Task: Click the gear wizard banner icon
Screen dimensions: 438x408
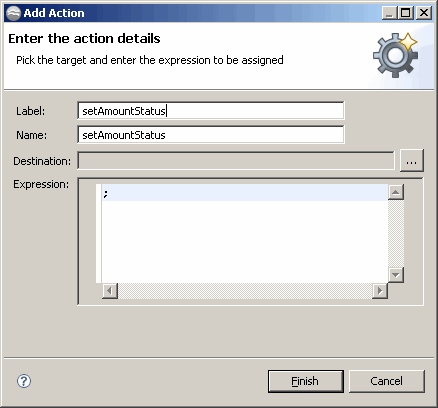Action: pos(395,55)
